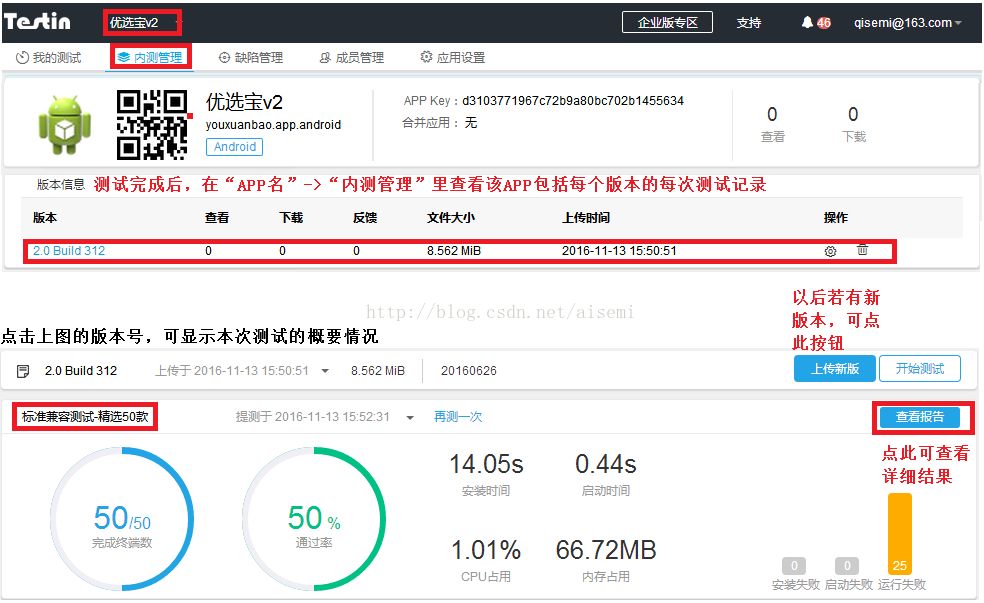Switch to the 我的测试 tab
This screenshot has height=603, width=984.
[49, 58]
